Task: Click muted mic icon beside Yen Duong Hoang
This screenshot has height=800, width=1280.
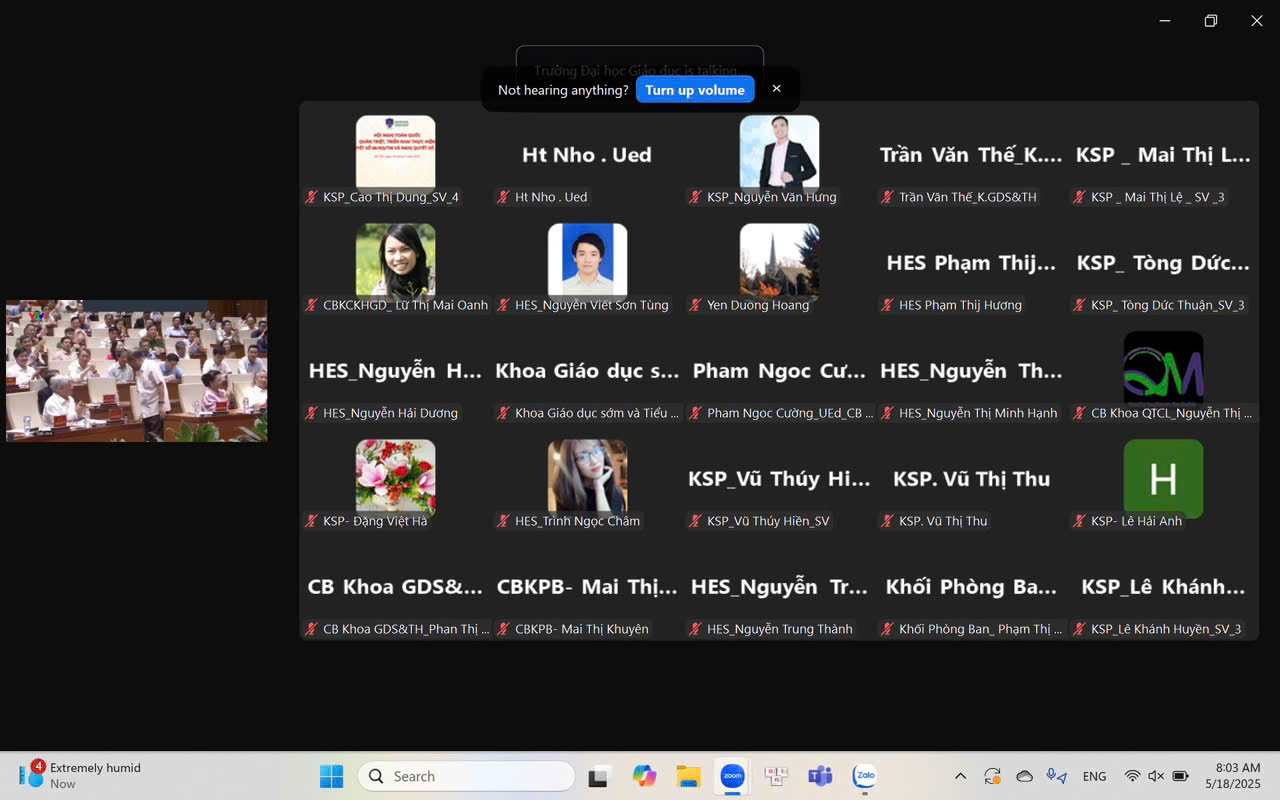Action: tap(696, 305)
